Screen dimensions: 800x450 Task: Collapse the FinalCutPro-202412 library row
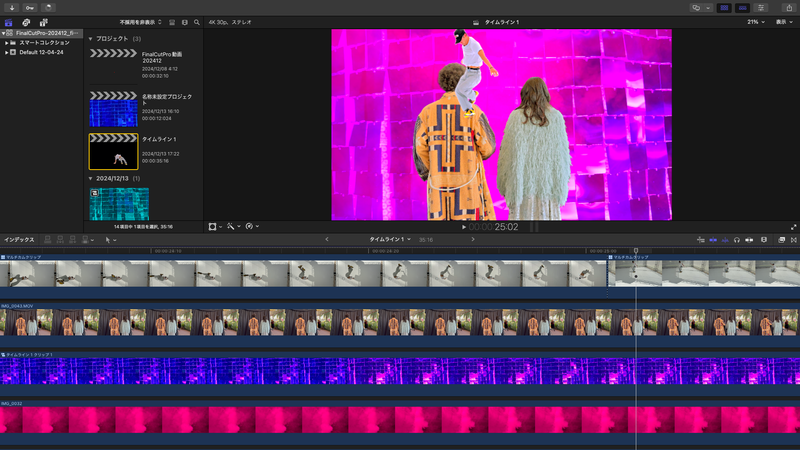point(3,33)
